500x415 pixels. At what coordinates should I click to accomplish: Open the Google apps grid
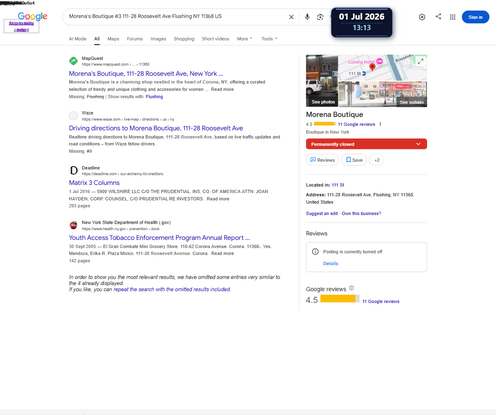pyautogui.click(x=452, y=17)
